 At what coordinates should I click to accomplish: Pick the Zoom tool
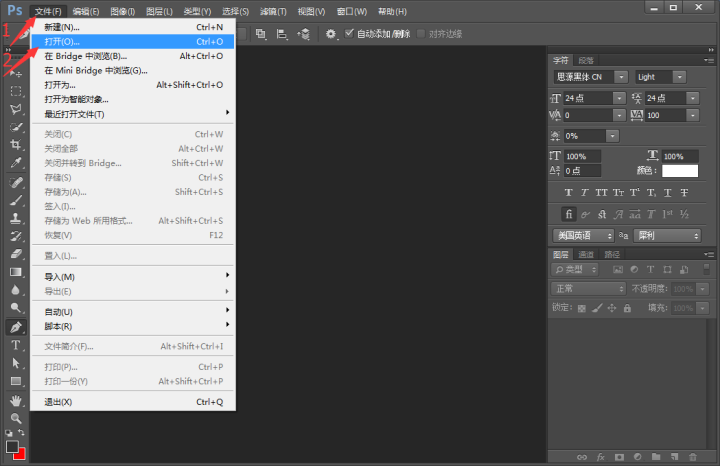coord(16,418)
